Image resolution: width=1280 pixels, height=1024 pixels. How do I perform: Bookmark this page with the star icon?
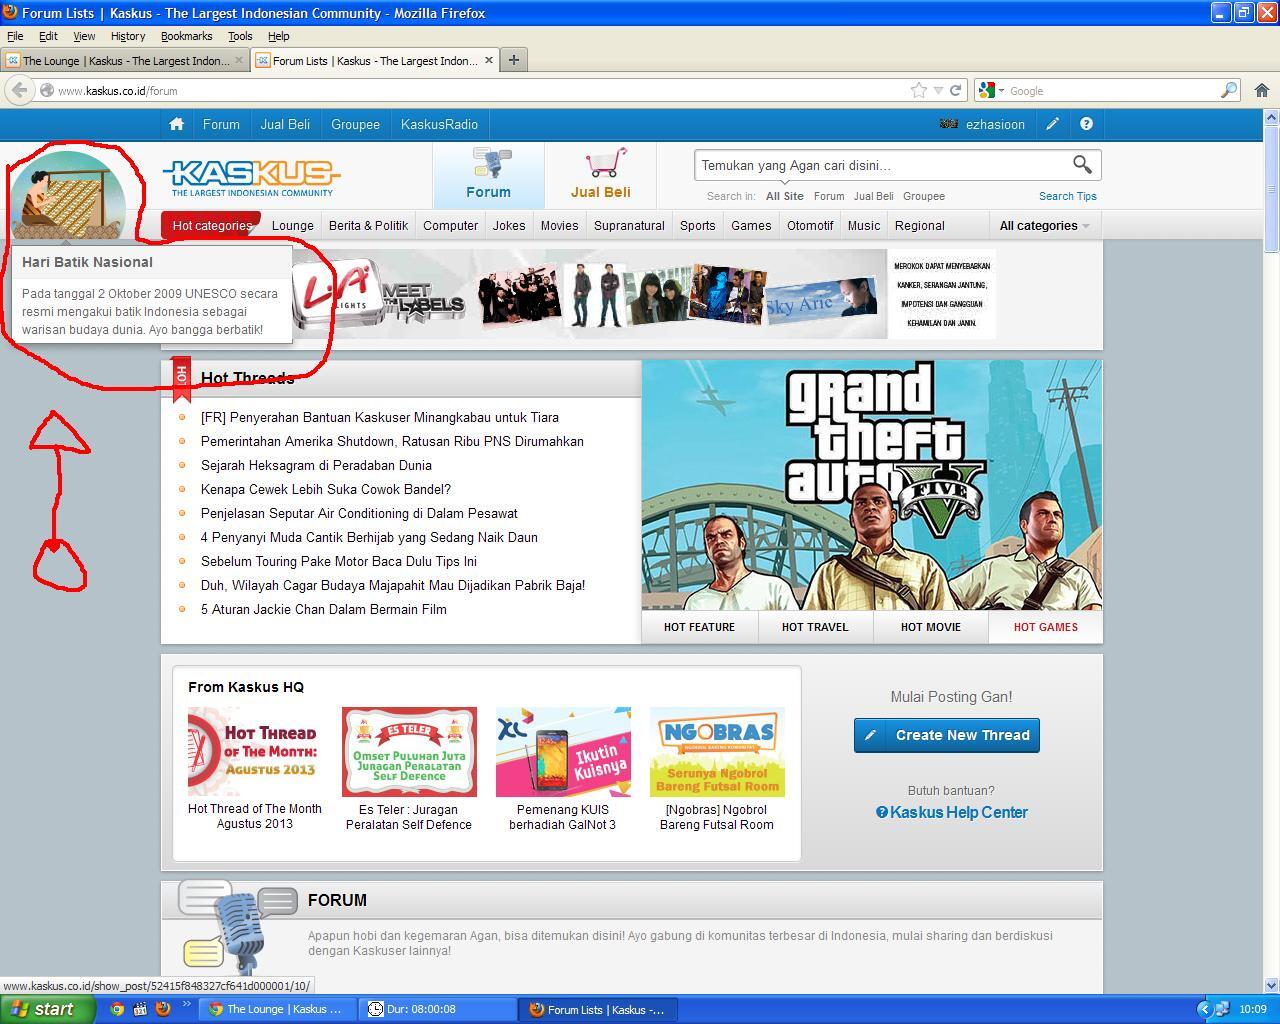coord(919,90)
